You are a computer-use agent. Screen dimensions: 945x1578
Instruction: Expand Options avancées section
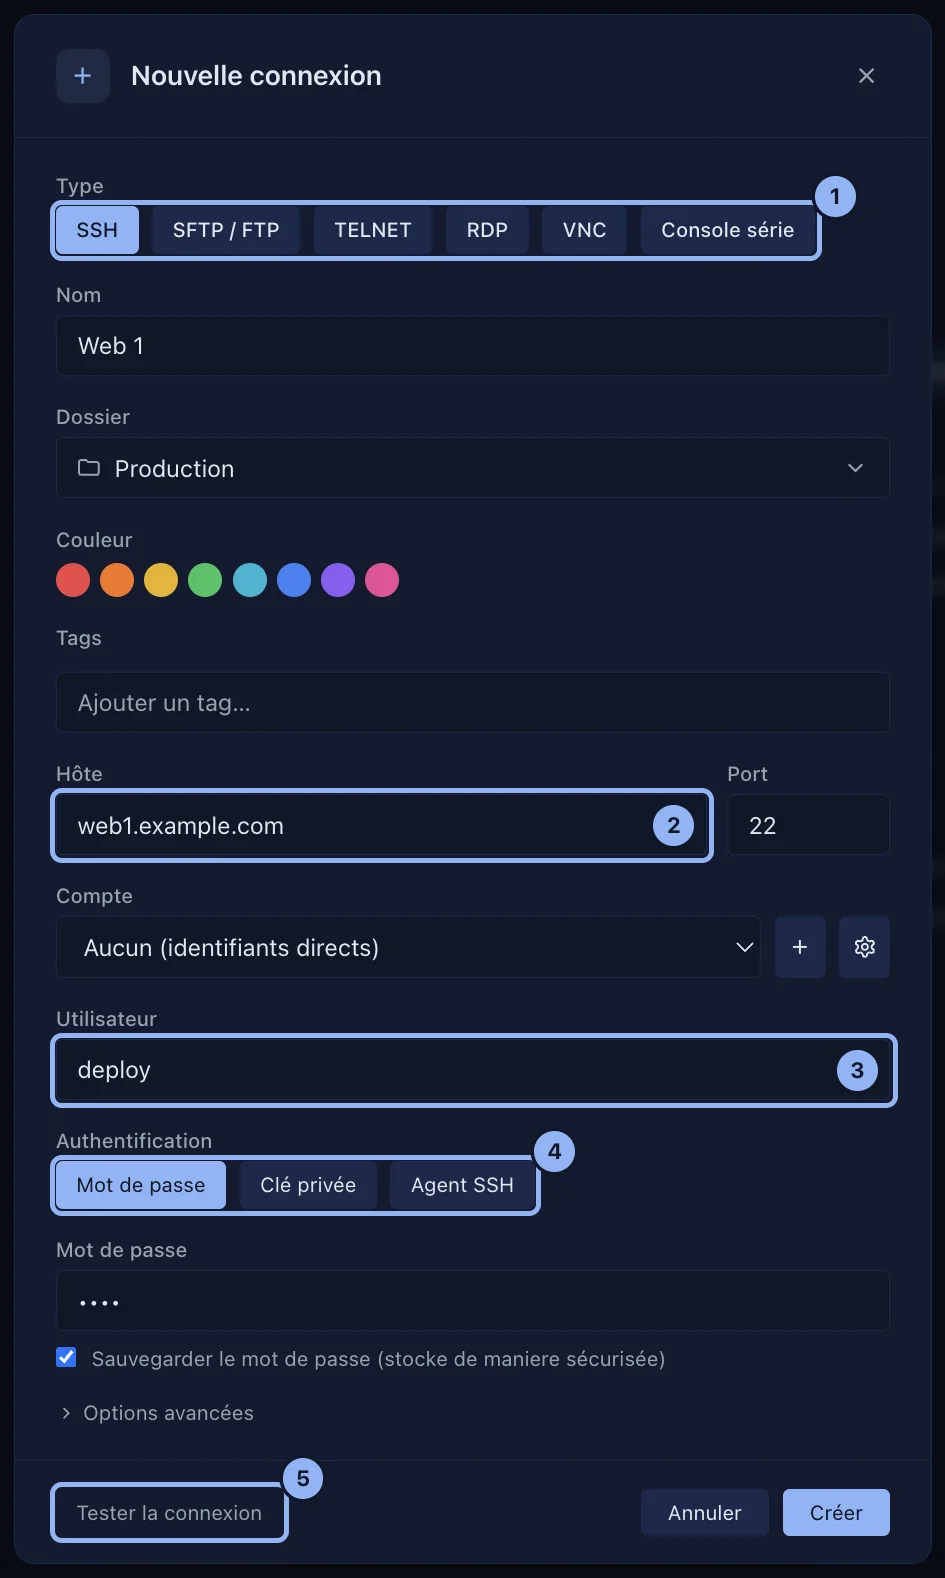[x=159, y=1413]
